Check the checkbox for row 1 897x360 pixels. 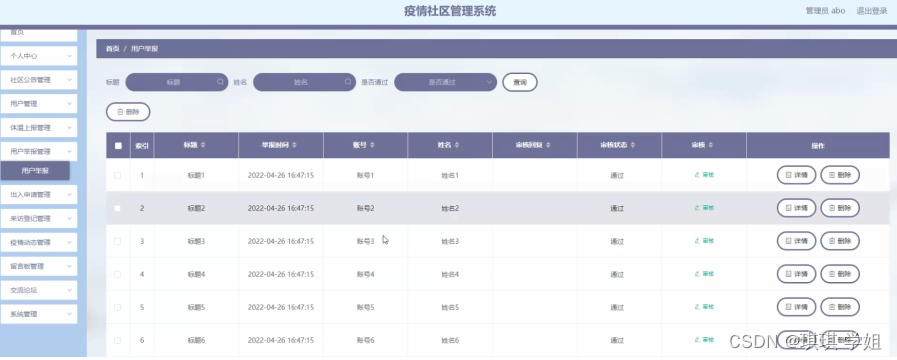(x=117, y=175)
